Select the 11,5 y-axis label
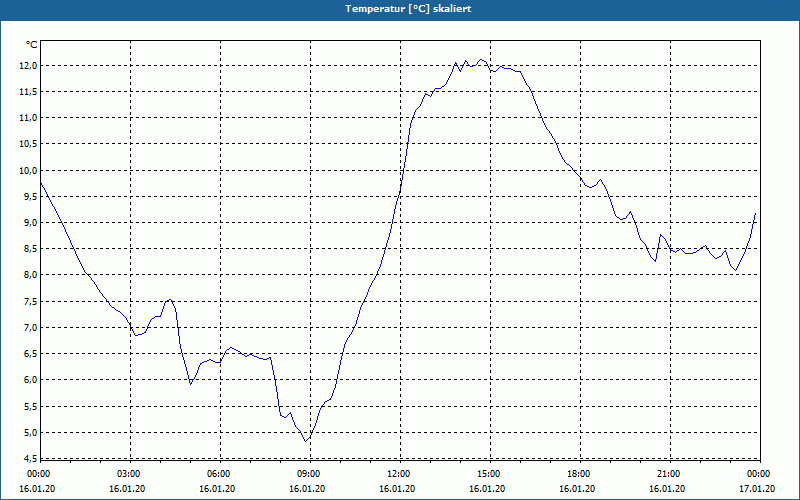This screenshot has width=800, height=500. pos(29,91)
